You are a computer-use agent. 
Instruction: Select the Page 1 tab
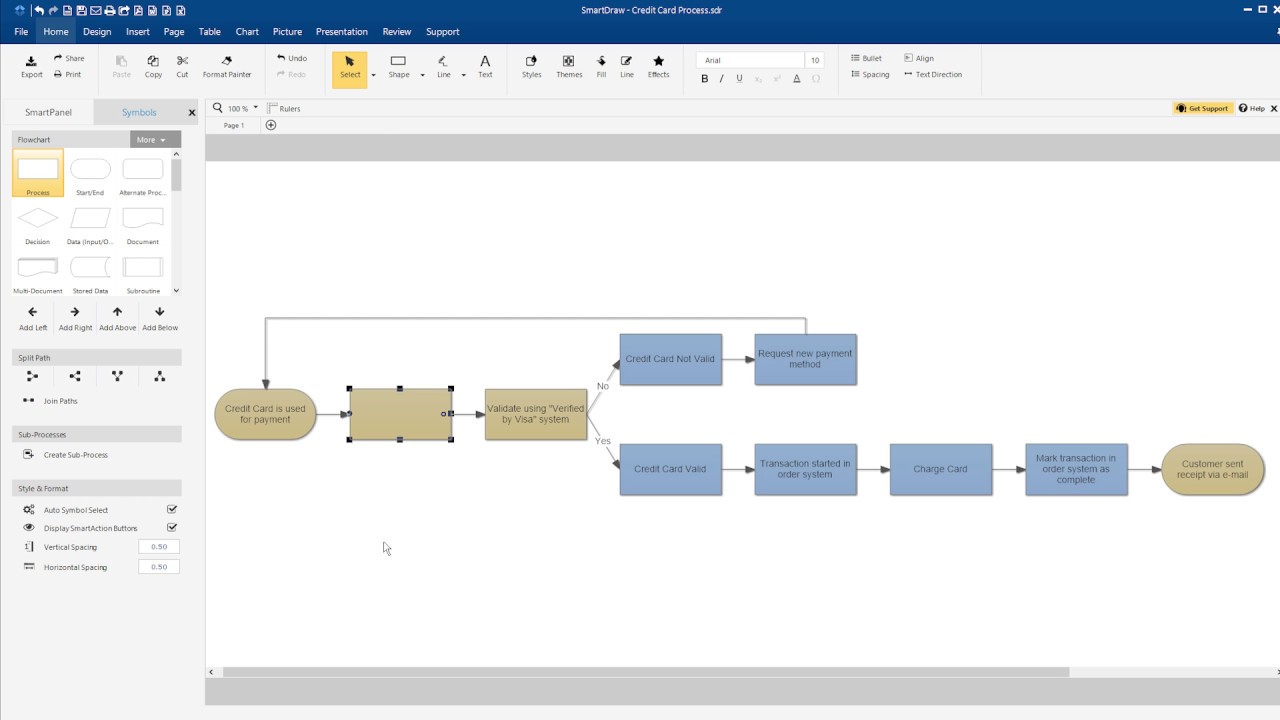pyautogui.click(x=234, y=125)
